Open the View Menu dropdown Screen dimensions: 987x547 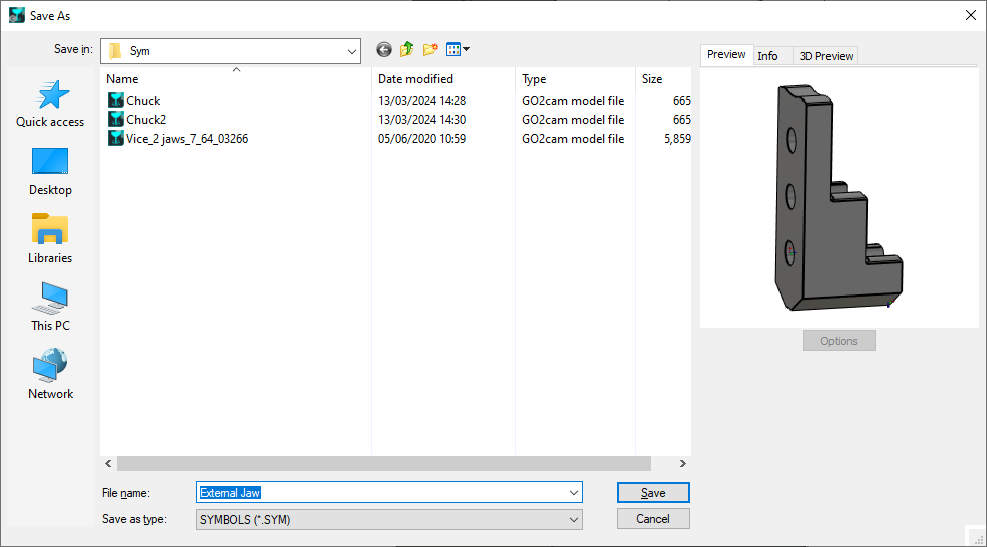[458, 50]
